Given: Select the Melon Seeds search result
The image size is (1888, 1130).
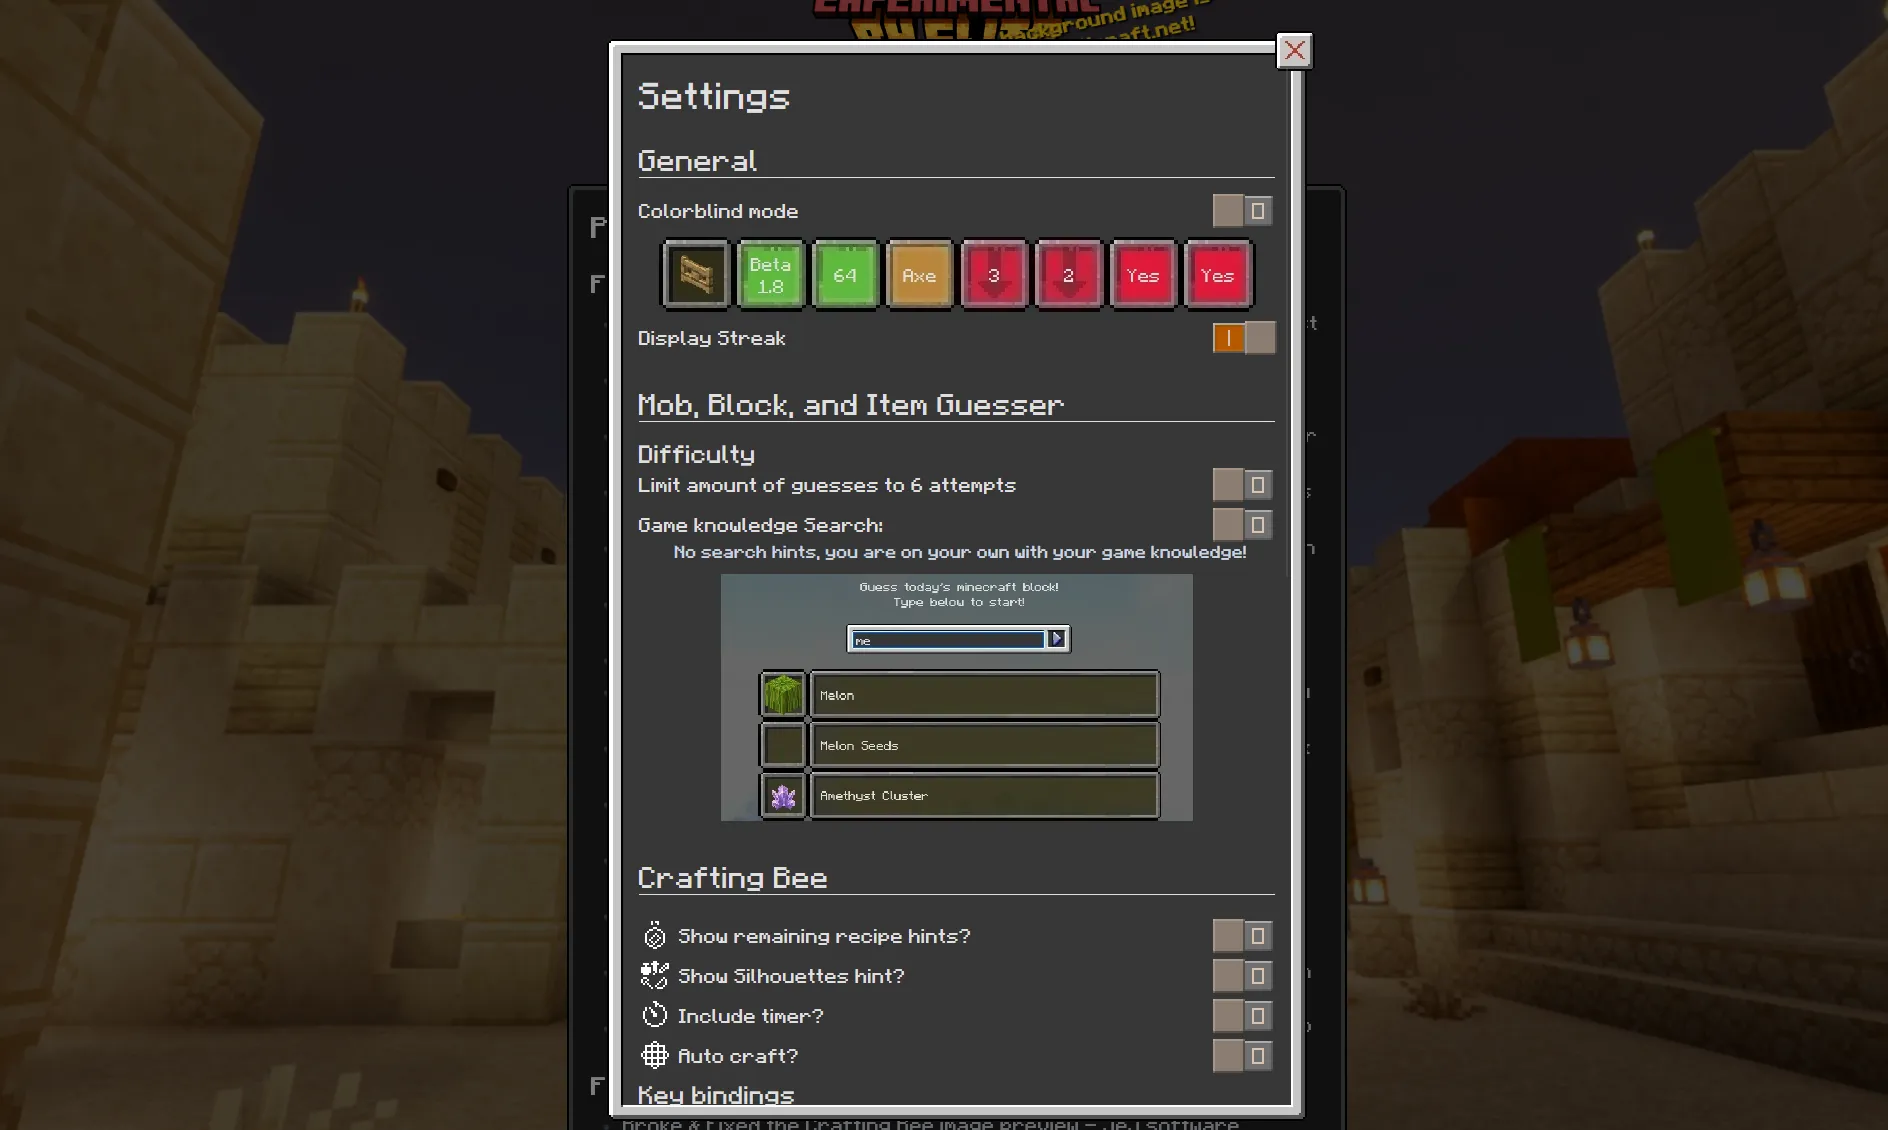Looking at the screenshot, I should click(x=984, y=745).
